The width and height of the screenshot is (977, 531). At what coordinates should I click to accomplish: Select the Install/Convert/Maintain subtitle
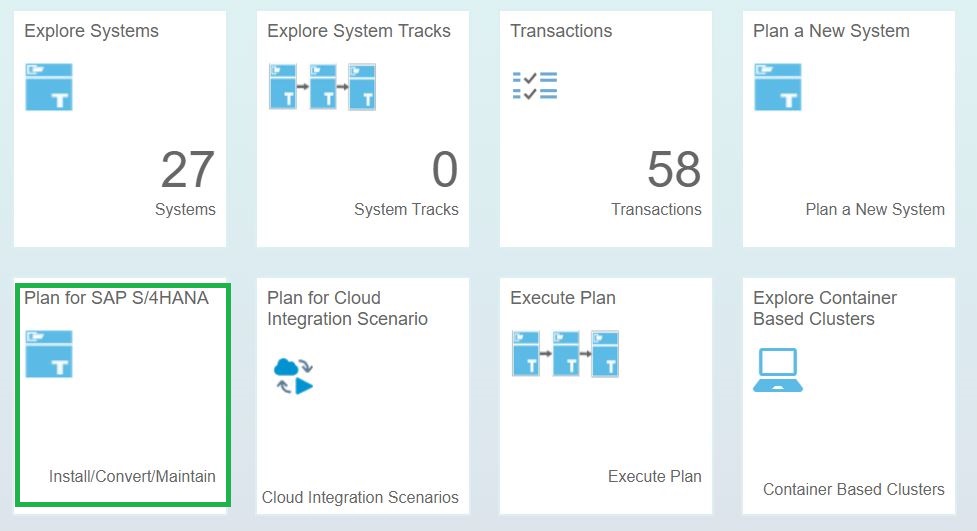132,476
